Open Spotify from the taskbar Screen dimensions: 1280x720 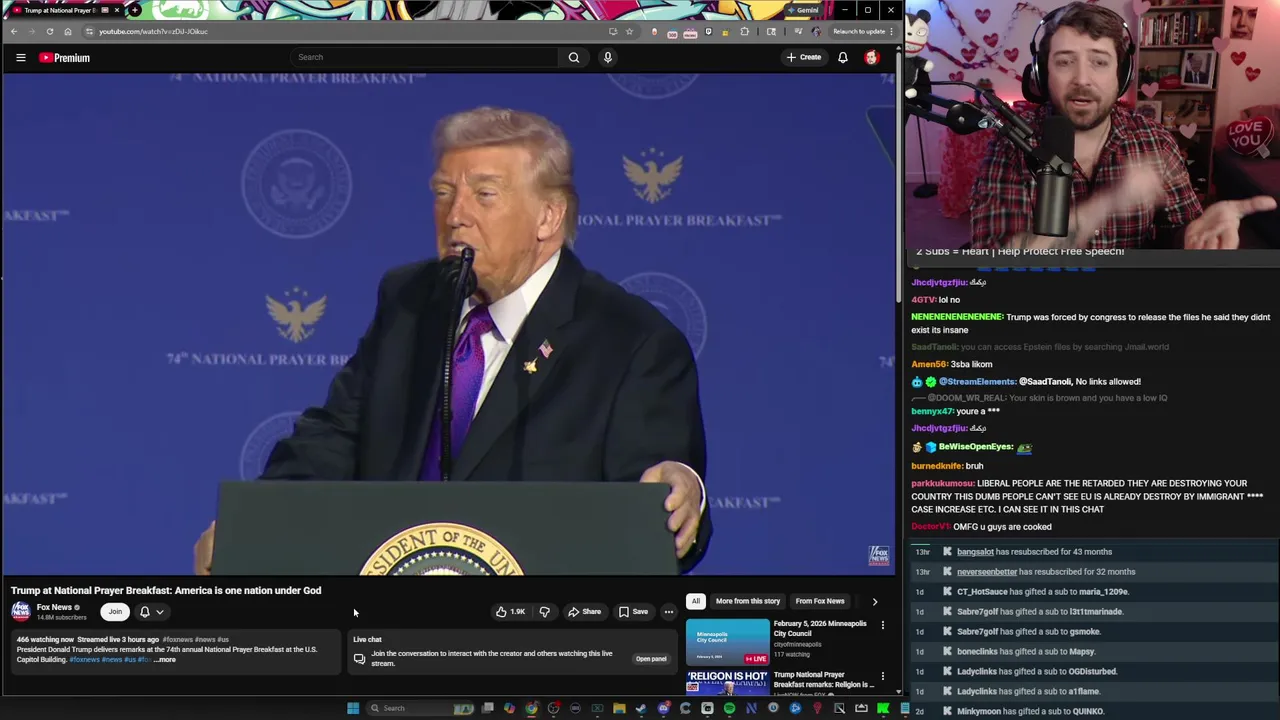click(x=729, y=708)
